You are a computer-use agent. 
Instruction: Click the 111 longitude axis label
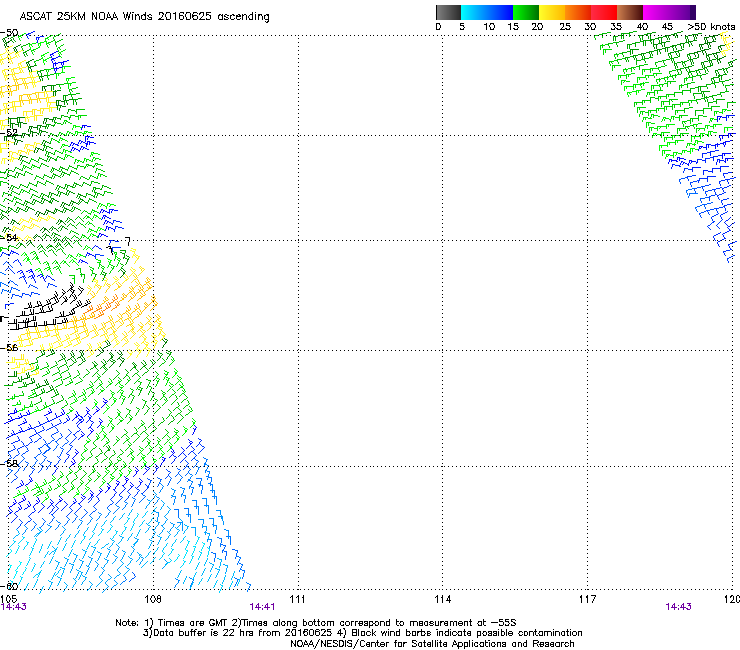(x=297, y=599)
